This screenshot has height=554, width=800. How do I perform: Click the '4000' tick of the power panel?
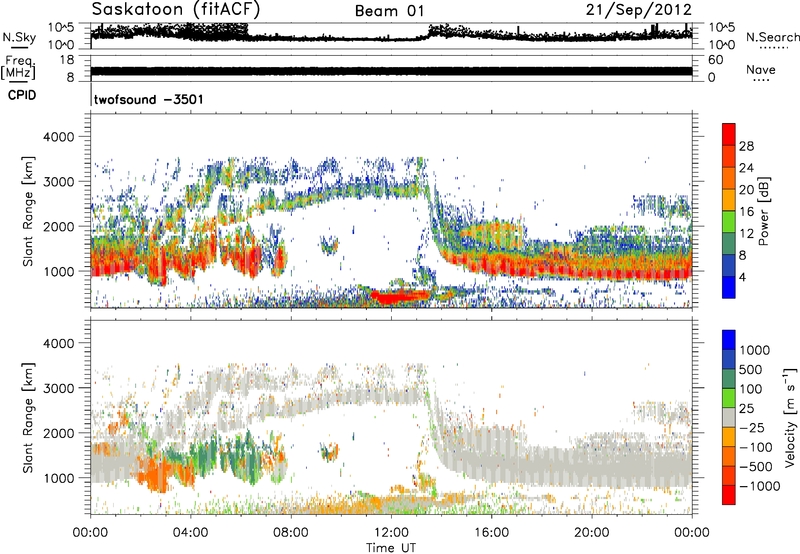58,137
